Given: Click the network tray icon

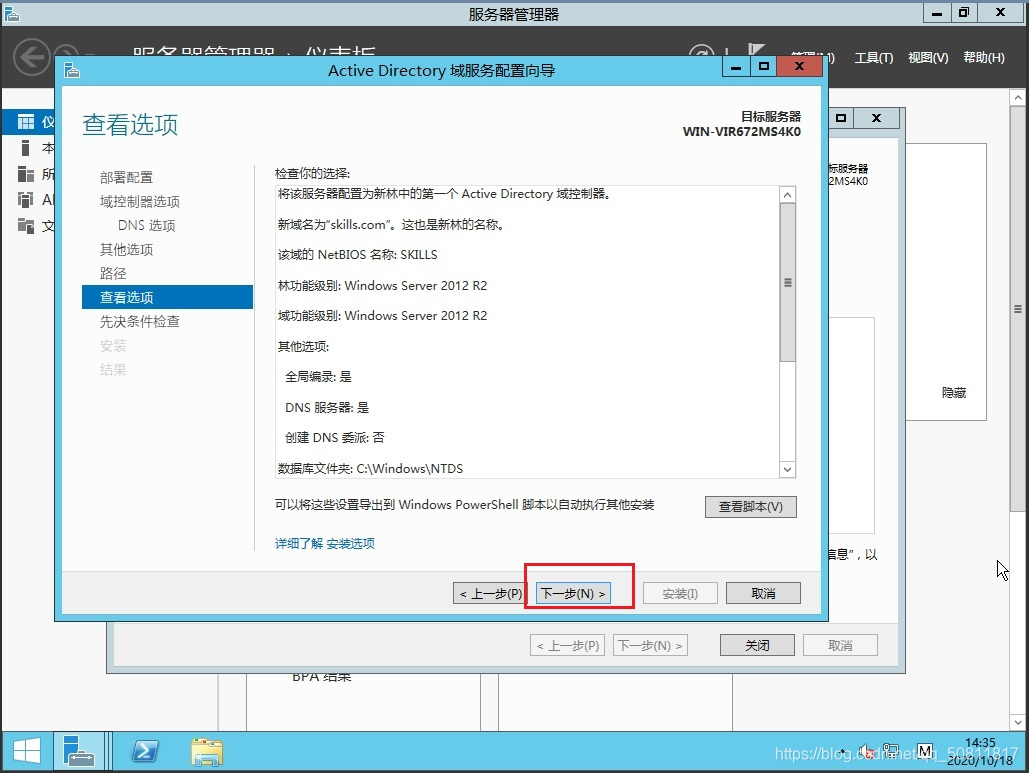Looking at the screenshot, I should [891, 750].
